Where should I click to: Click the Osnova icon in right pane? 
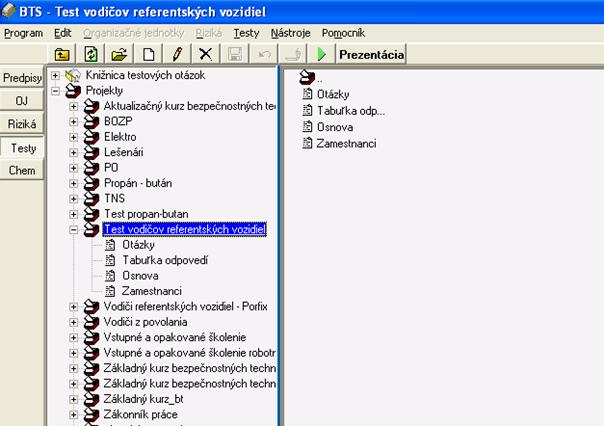[307, 127]
